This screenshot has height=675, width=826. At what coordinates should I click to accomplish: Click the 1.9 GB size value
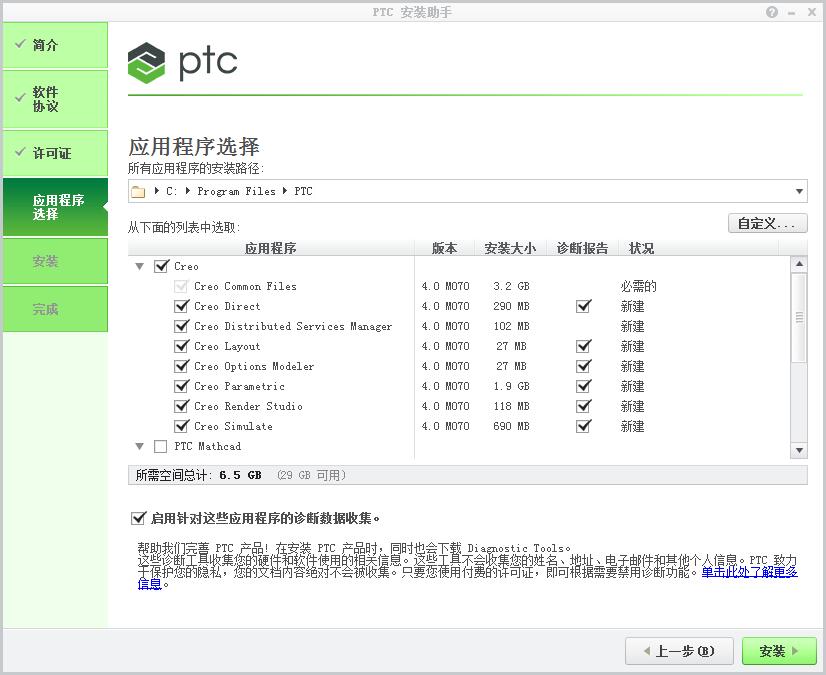511,386
